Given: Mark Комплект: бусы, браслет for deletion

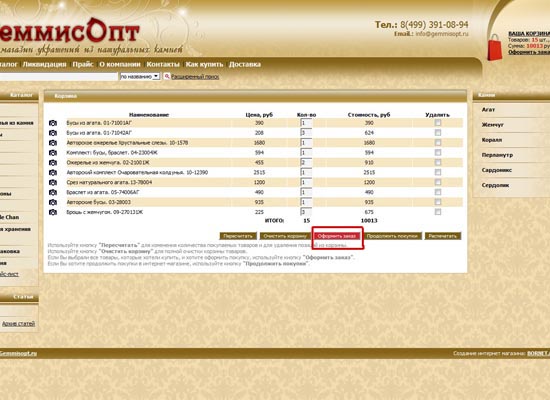Looking at the screenshot, I should [x=437, y=153].
